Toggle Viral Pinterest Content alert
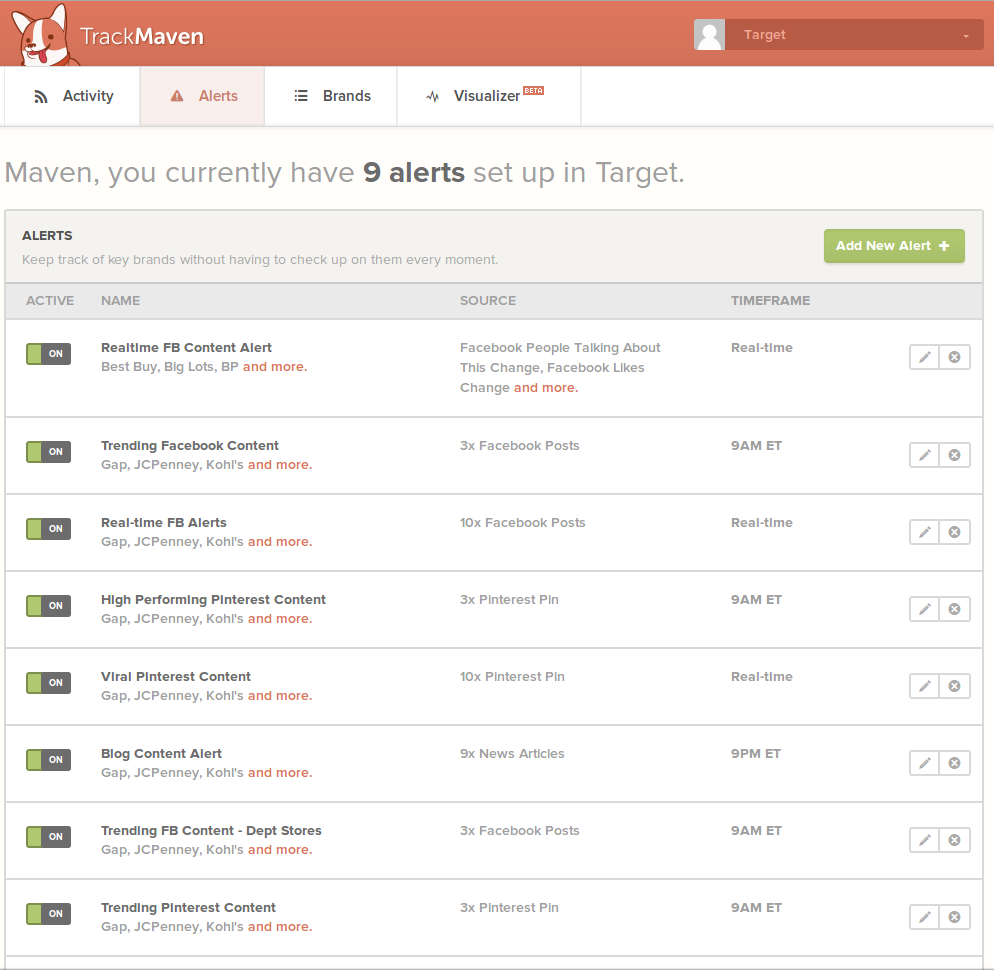The image size is (994, 970). coord(48,683)
